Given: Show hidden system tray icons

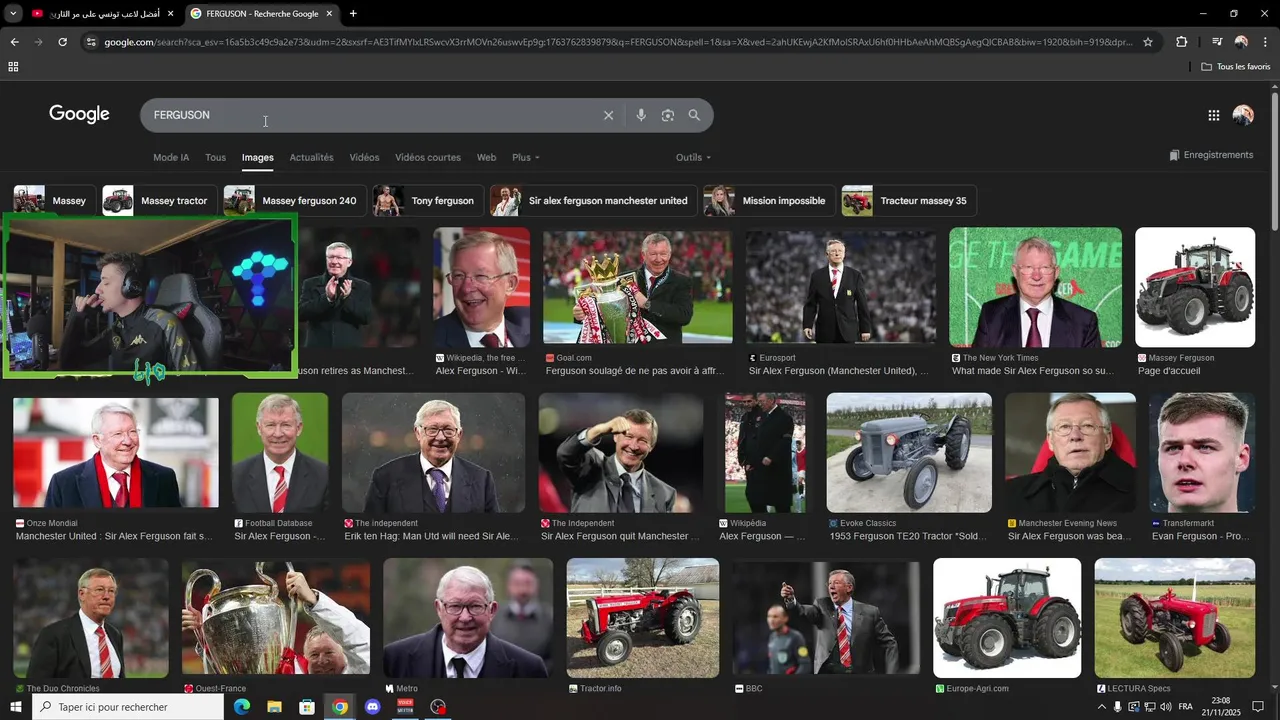Looking at the screenshot, I should (x=1102, y=707).
